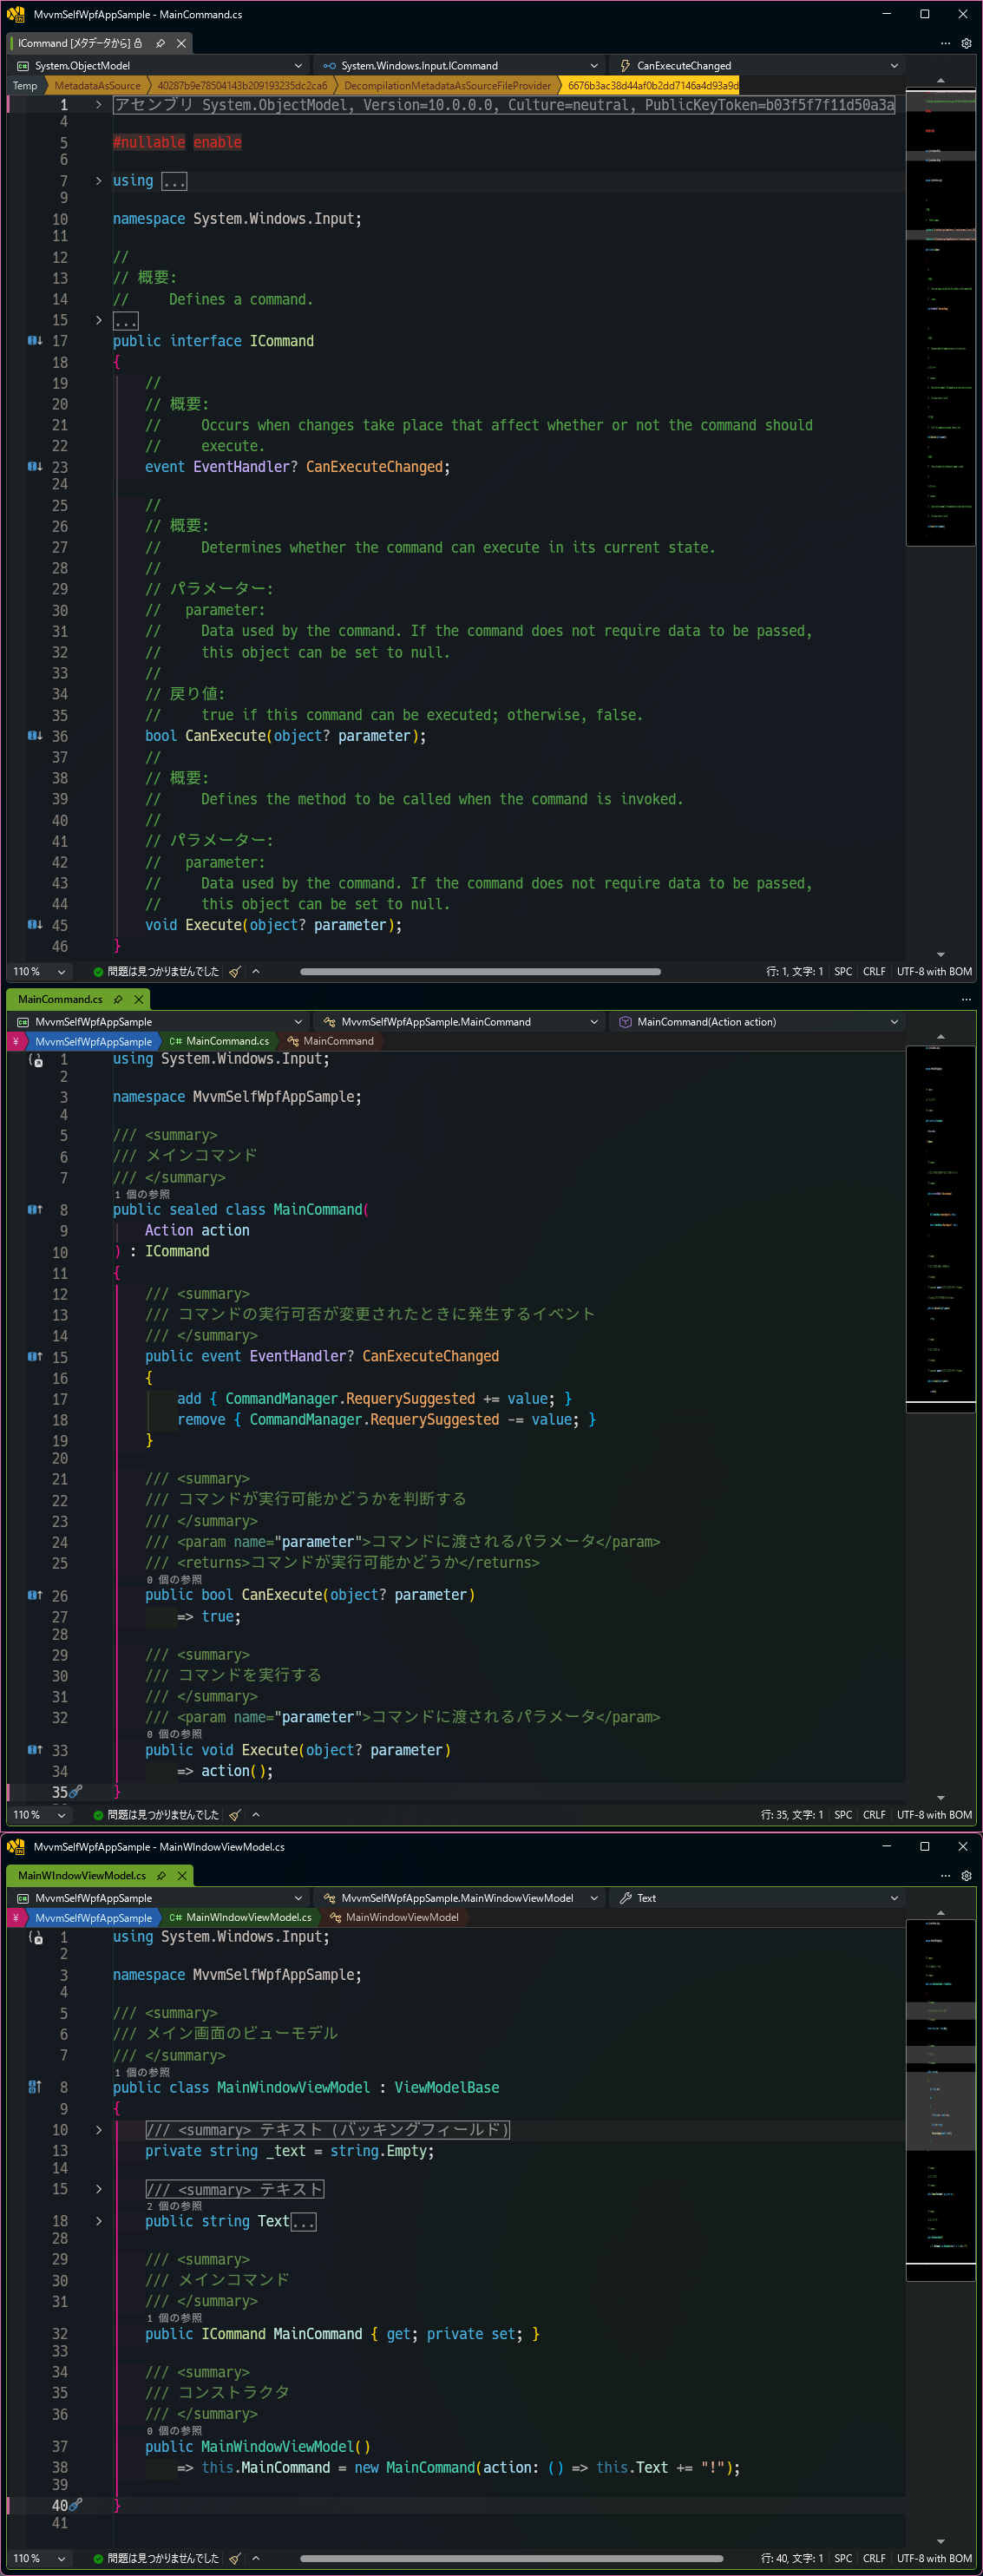Expand collapsed region on ICommand line 15
The width and height of the screenshot is (983, 2576).
98,320
